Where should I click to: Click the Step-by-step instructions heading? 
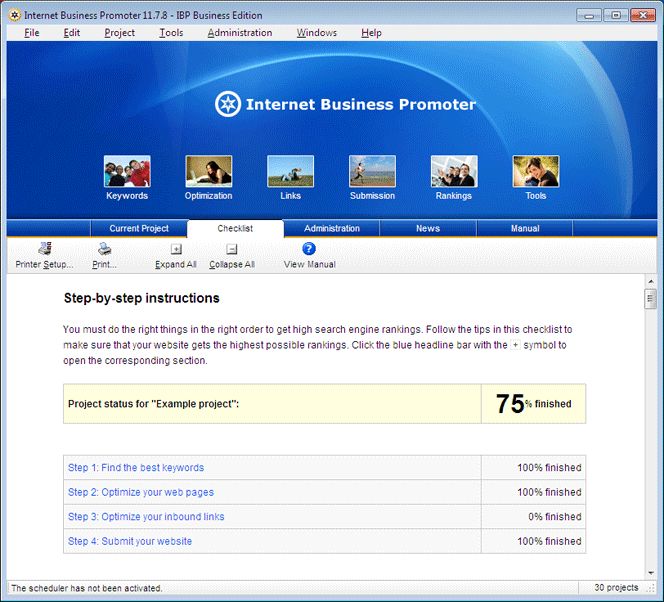click(x=142, y=298)
